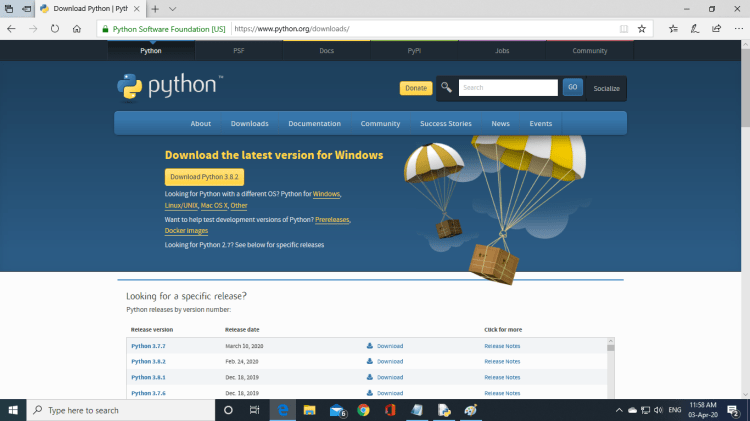Open the About menu
Screen dimensions: 750x421
(200, 123)
